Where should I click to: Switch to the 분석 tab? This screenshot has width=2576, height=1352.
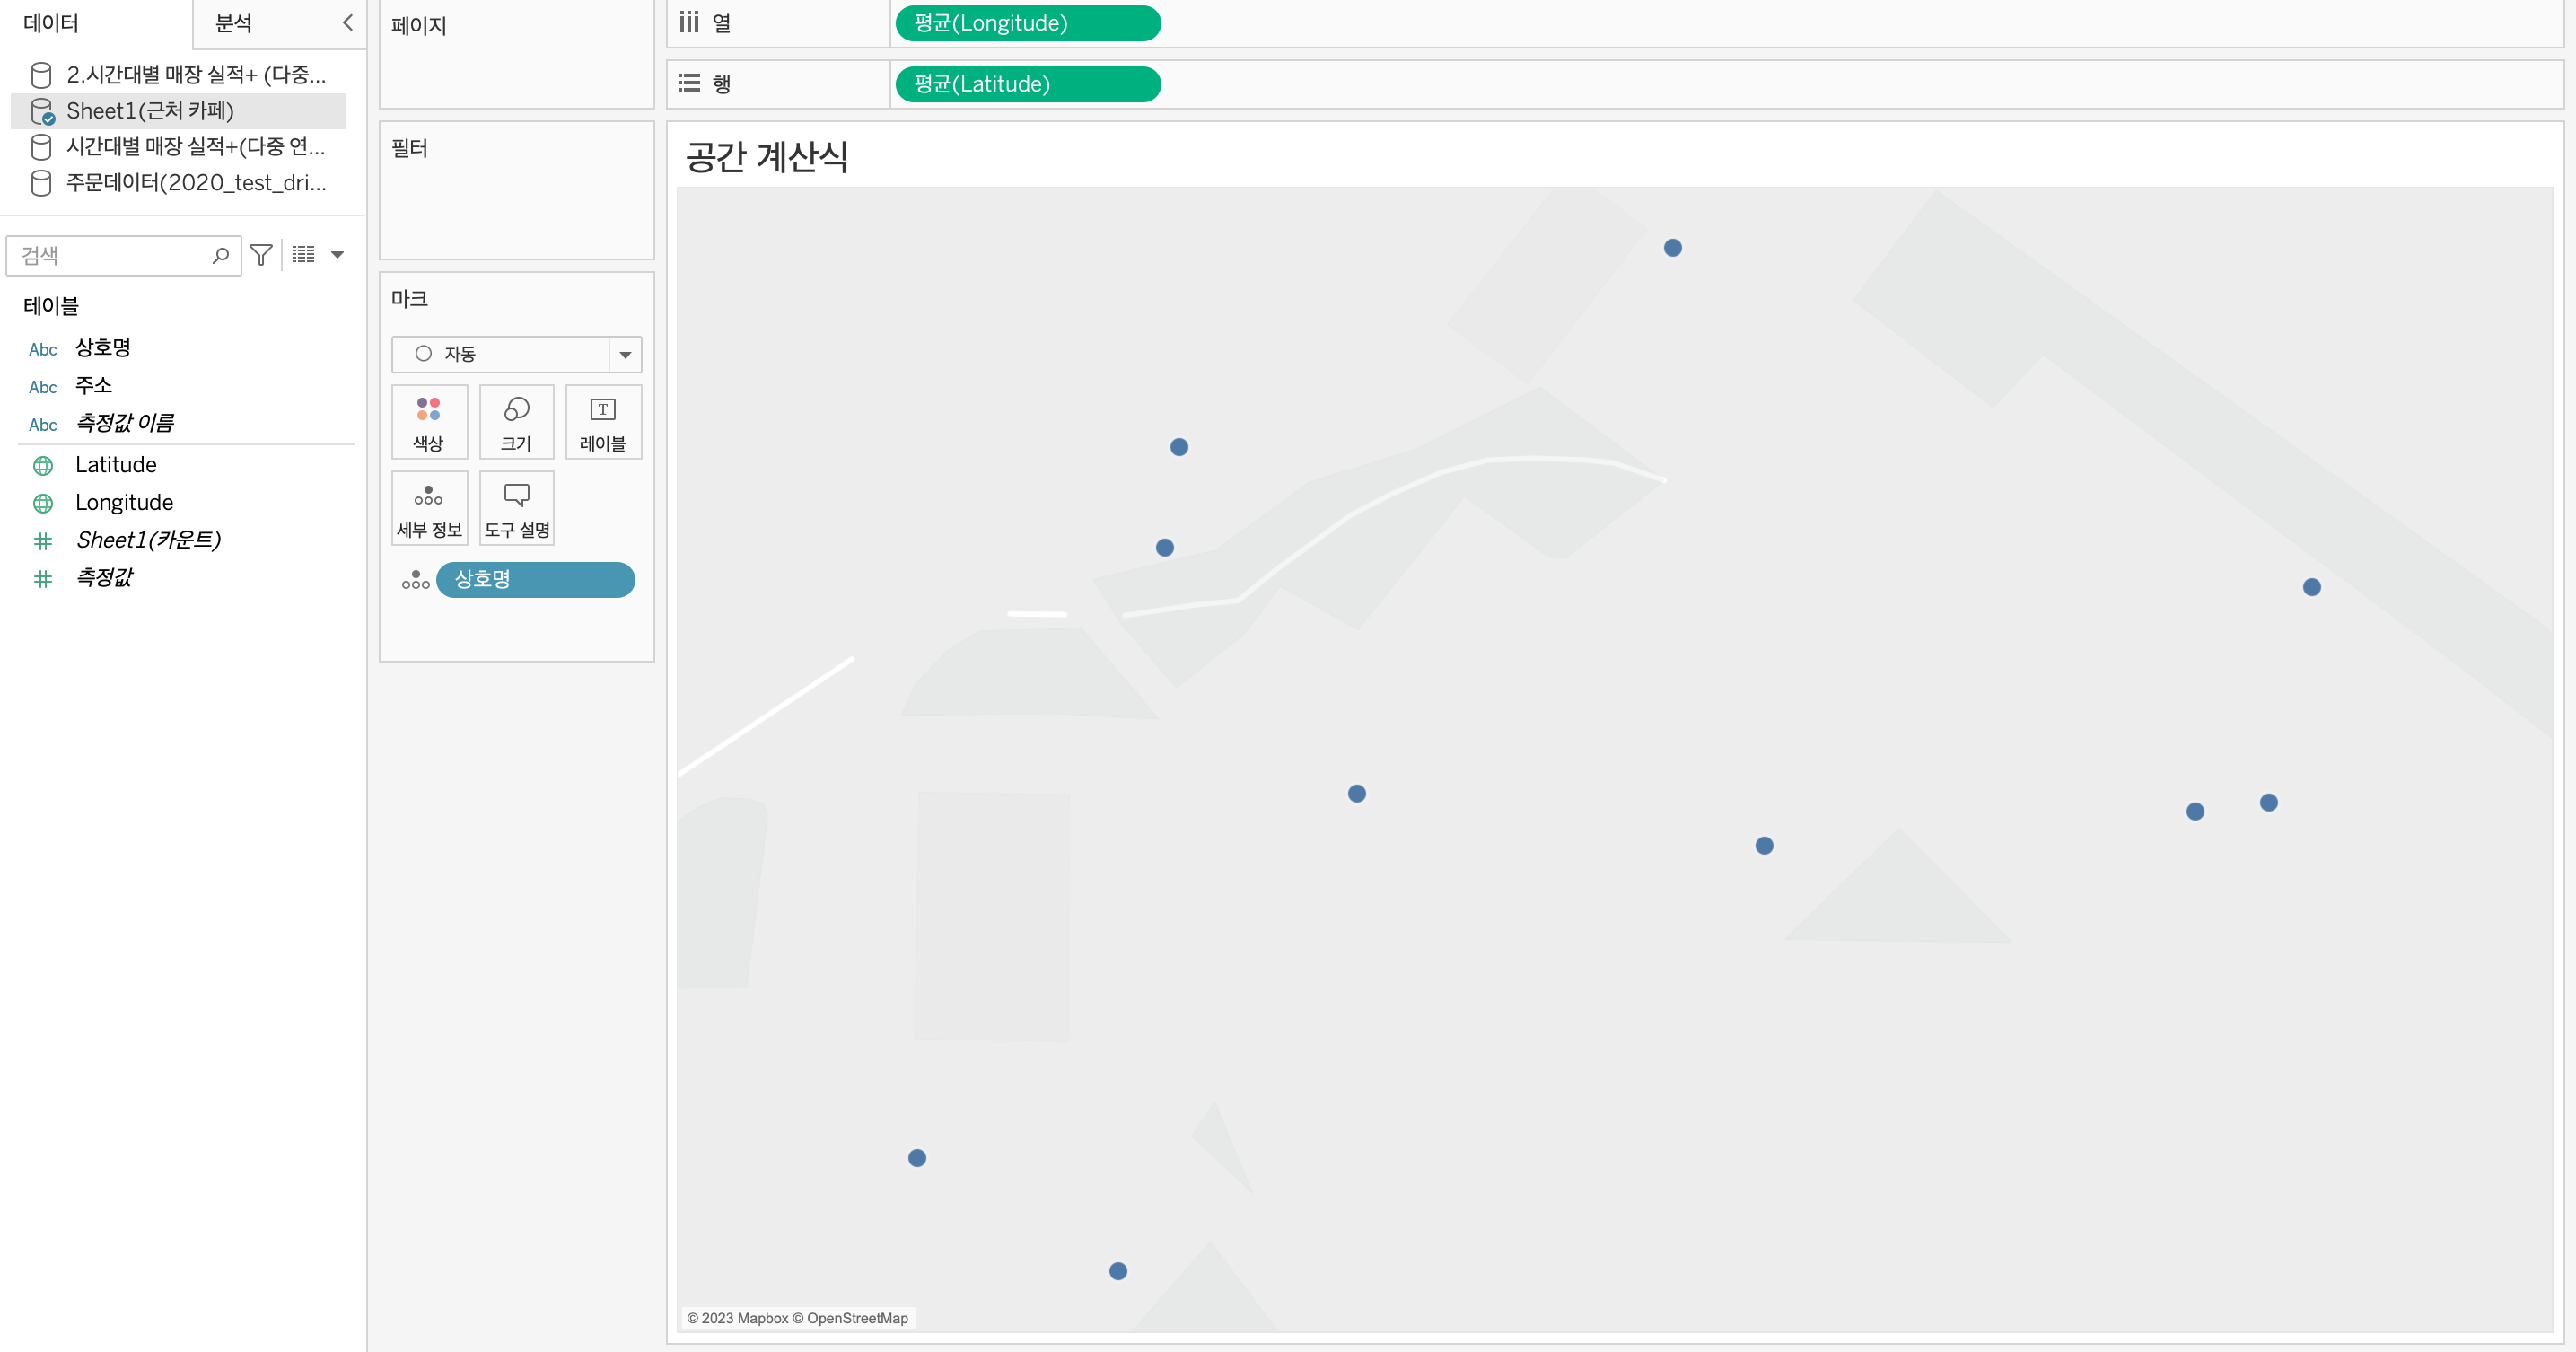point(234,22)
